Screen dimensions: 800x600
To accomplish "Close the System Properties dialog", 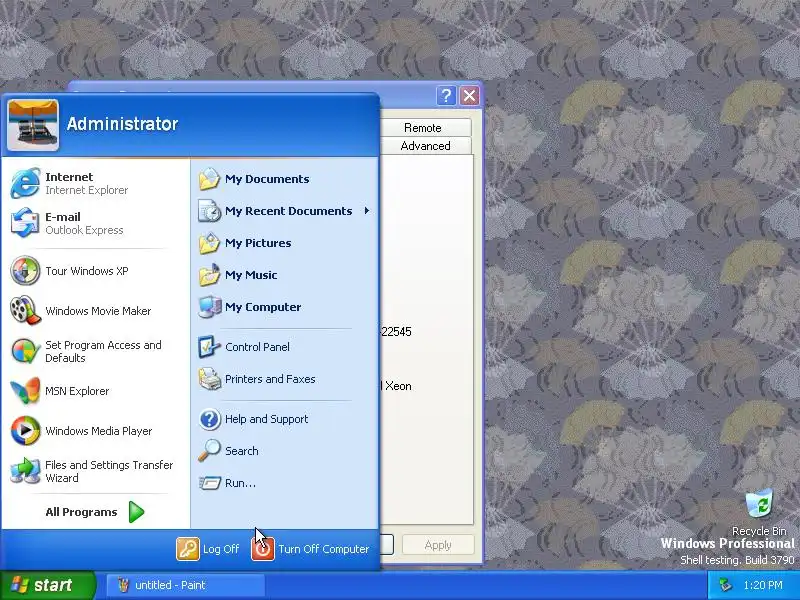I will (469, 95).
